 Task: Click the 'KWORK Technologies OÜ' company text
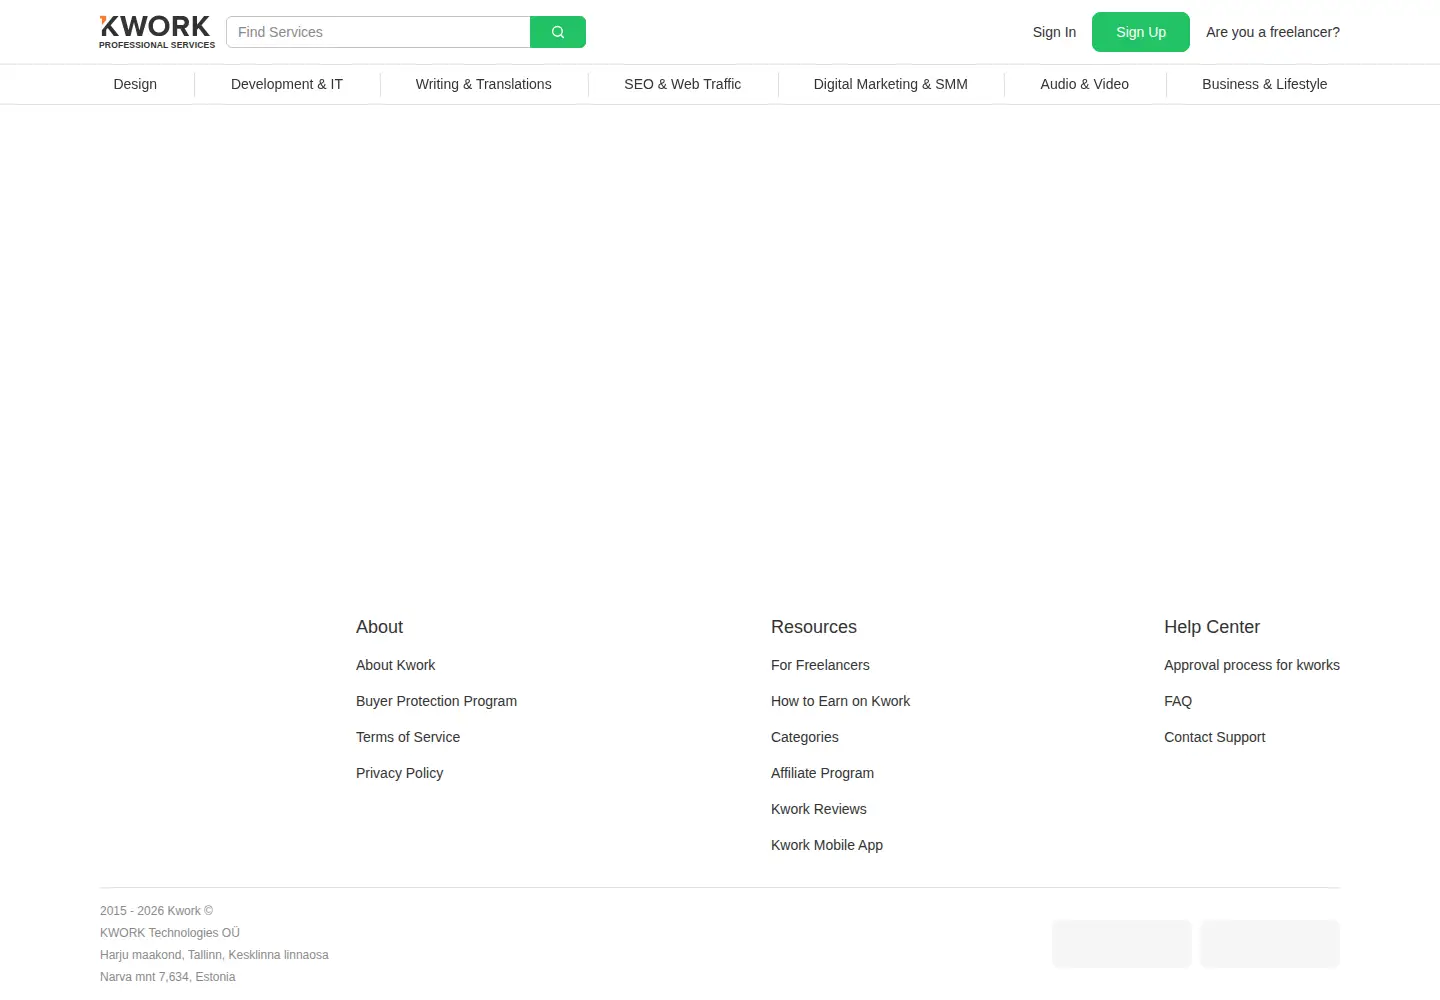pos(170,933)
